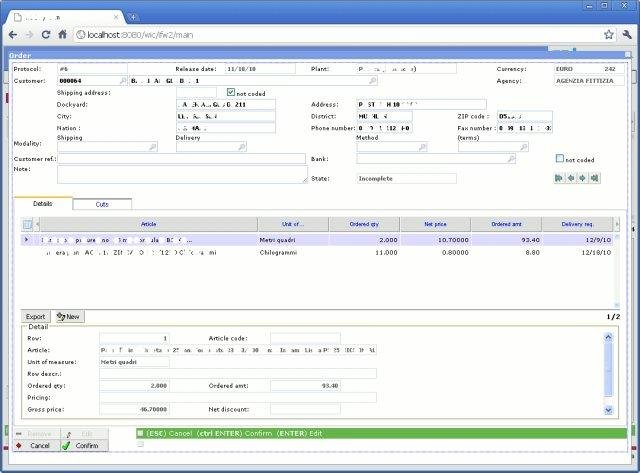Go to the next record arrow icon
This screenshot has height=473, width=640.
[582, 178]
